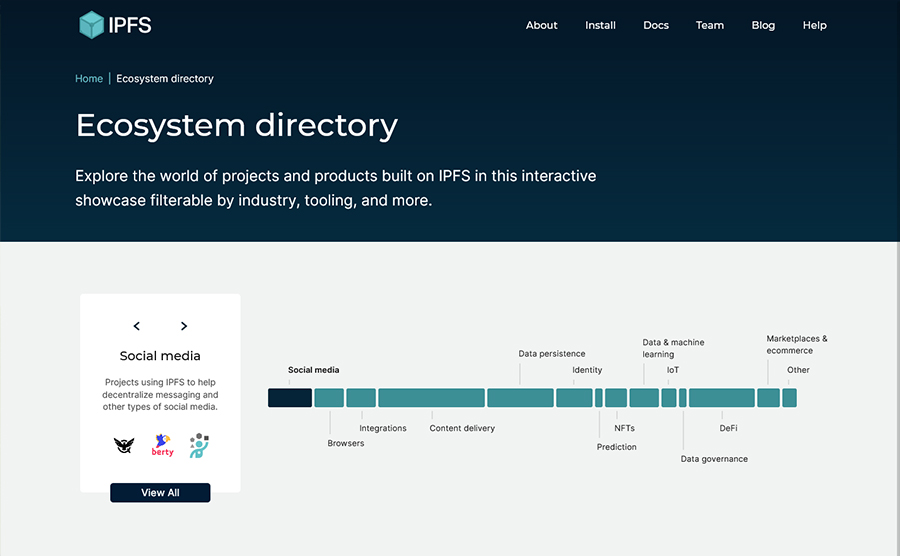Open the Berty project logo
900x556 pixels.
pos(162,445)
